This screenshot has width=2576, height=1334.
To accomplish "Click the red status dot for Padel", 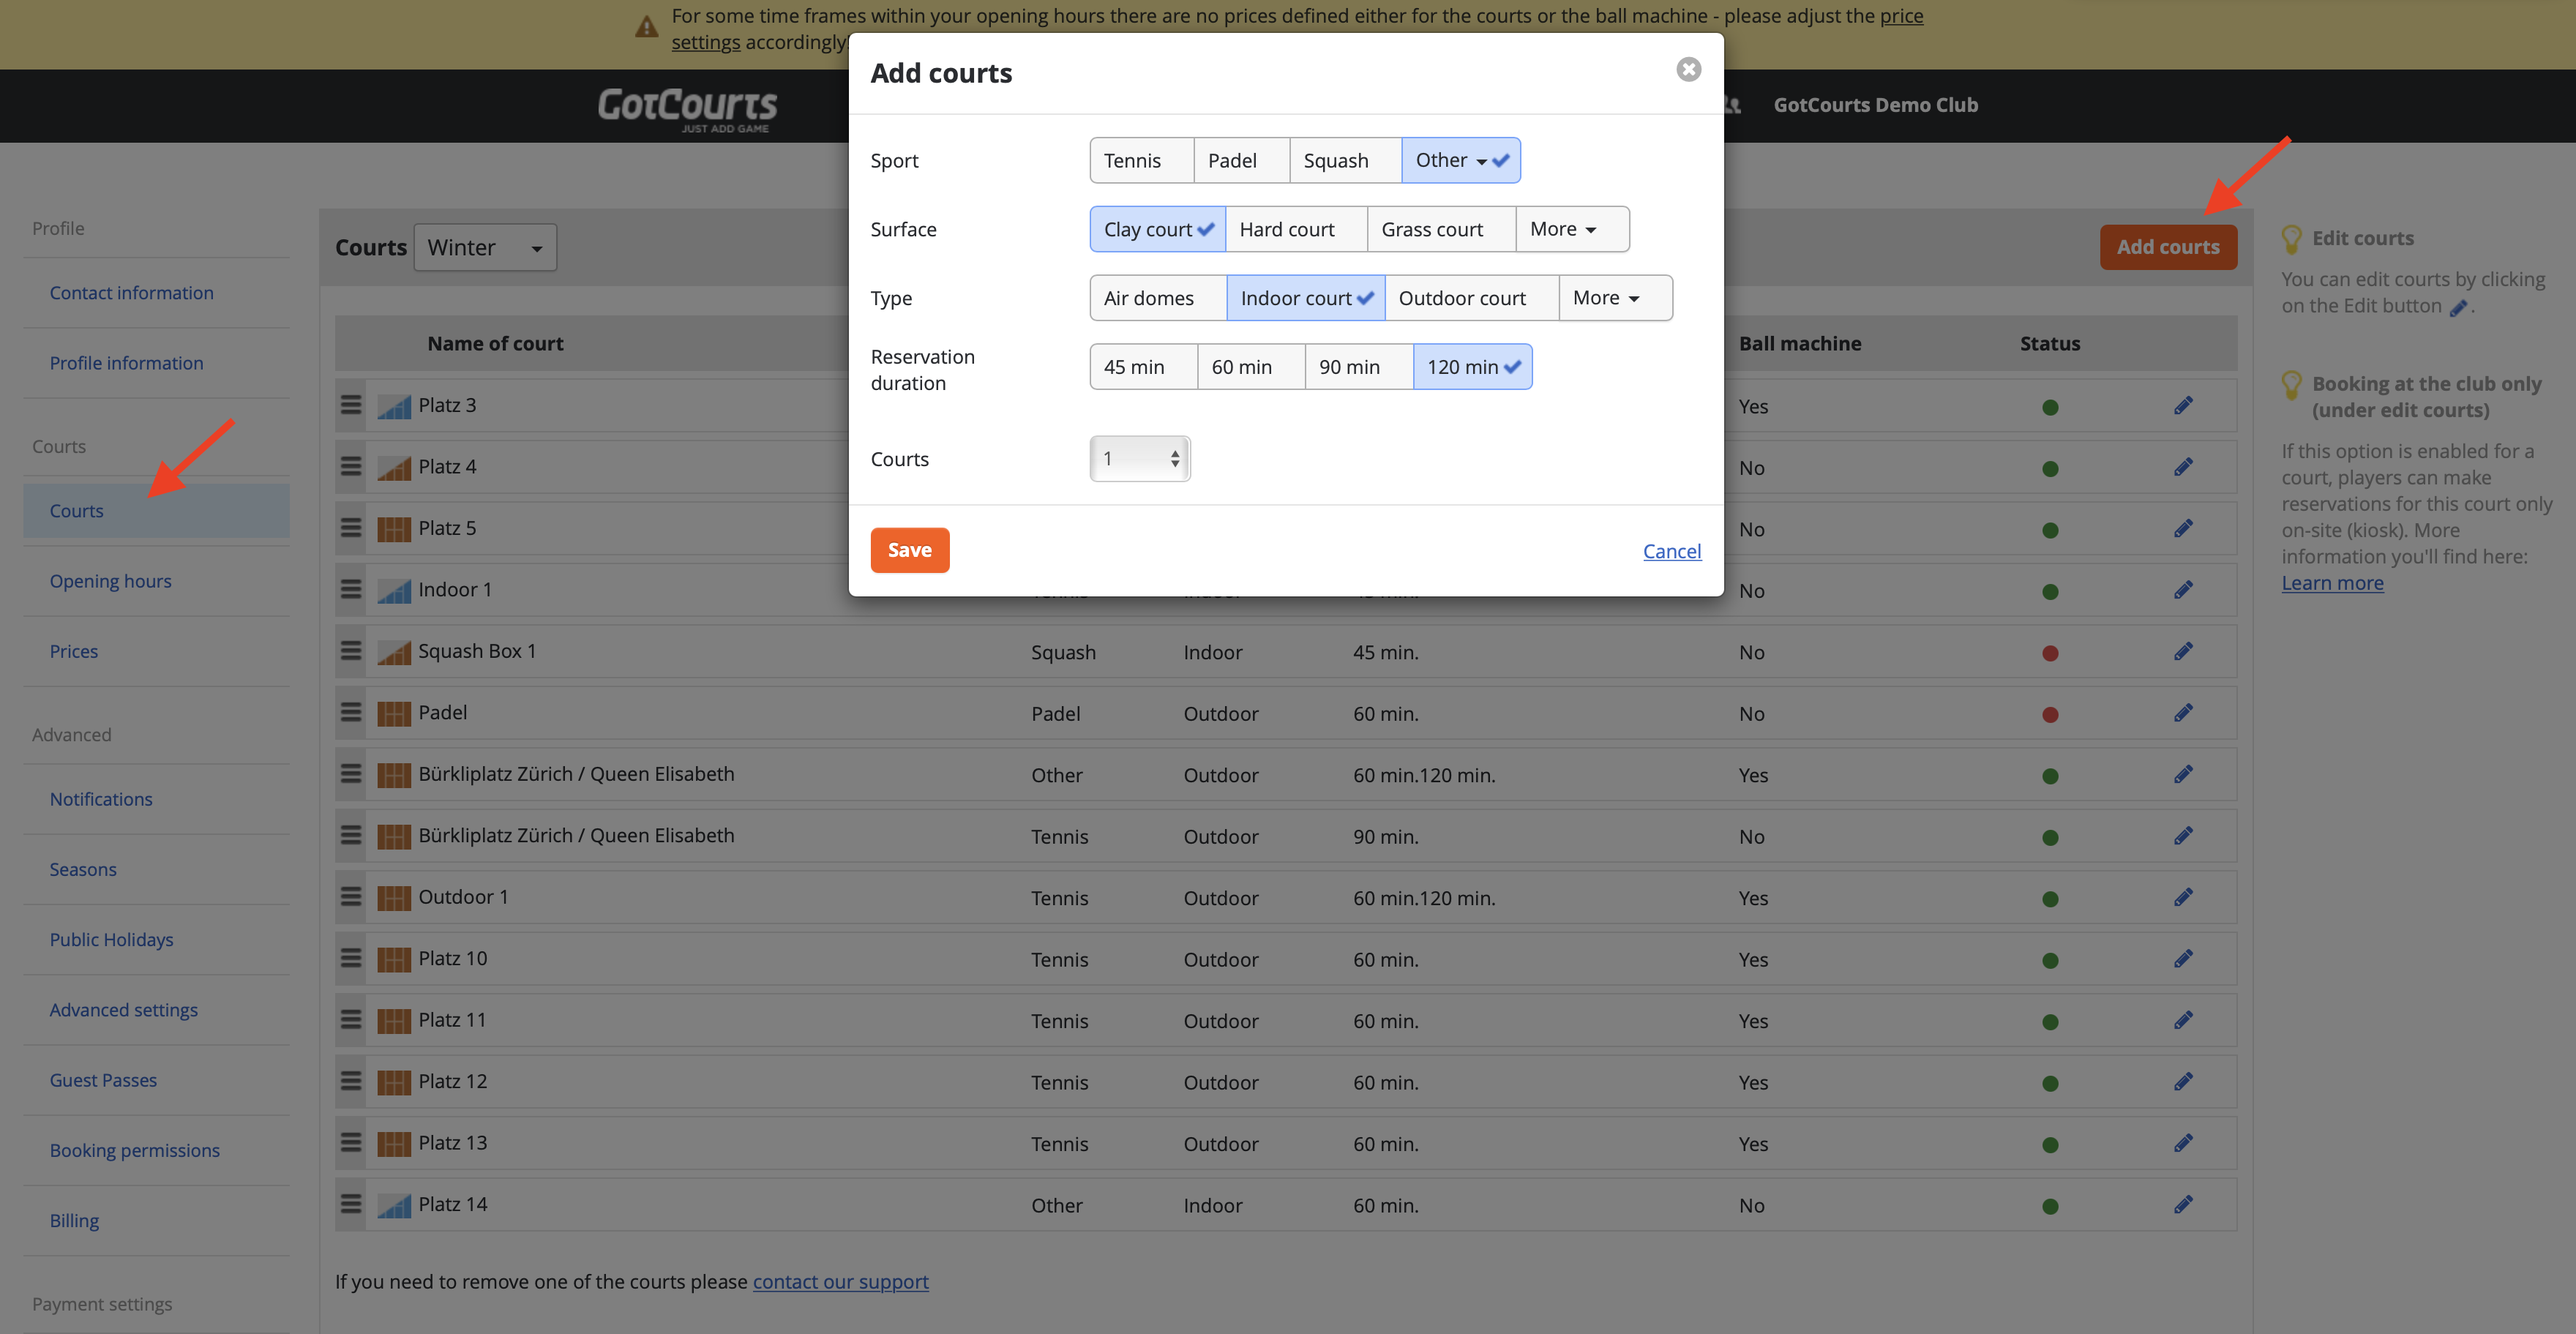I will pyautogui.click(x=2050, y=714).
